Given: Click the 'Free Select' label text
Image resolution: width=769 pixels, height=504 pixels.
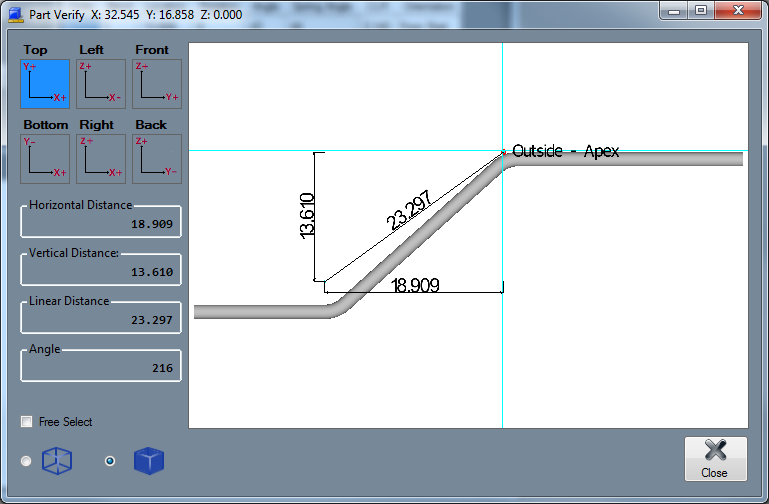Looking at the screenshot, I should [x=65, y=422].
